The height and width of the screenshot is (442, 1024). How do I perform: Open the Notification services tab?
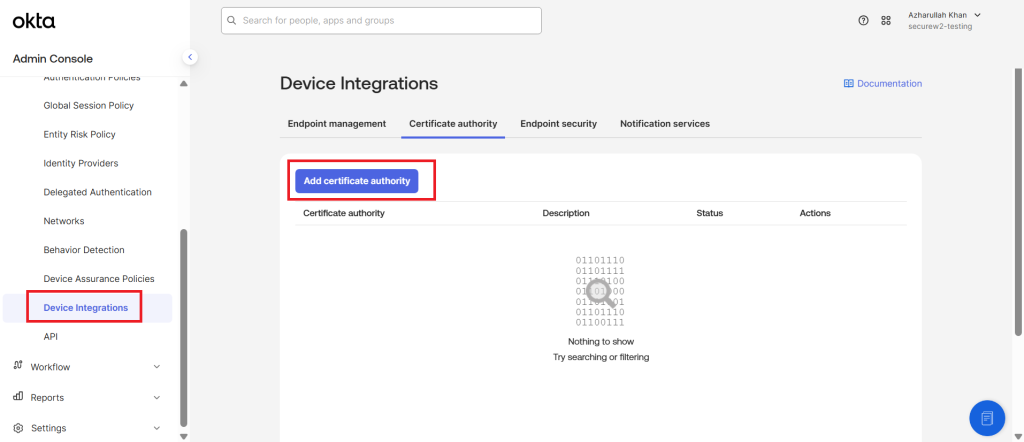coord(664,124)
